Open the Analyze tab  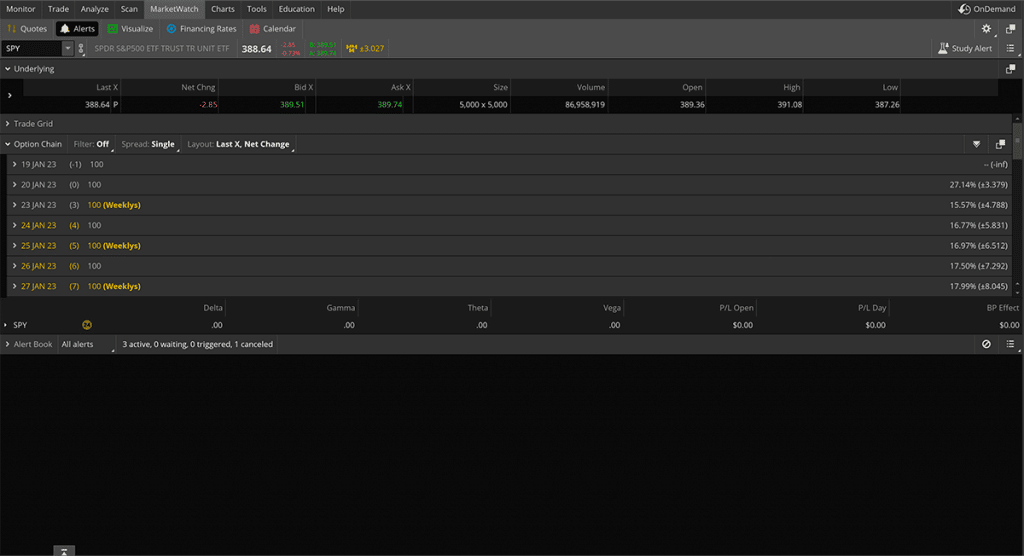click(95, 9)
